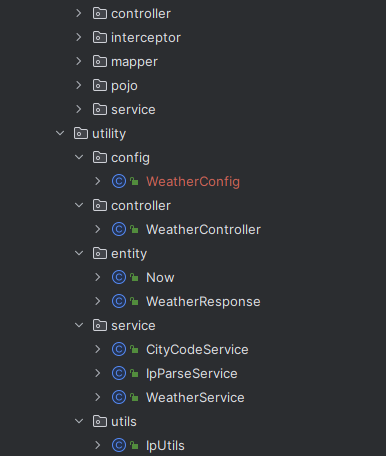Screen dimensions: 386x456
Task: Click the class icon beside Now
Action: click(119, 277)
